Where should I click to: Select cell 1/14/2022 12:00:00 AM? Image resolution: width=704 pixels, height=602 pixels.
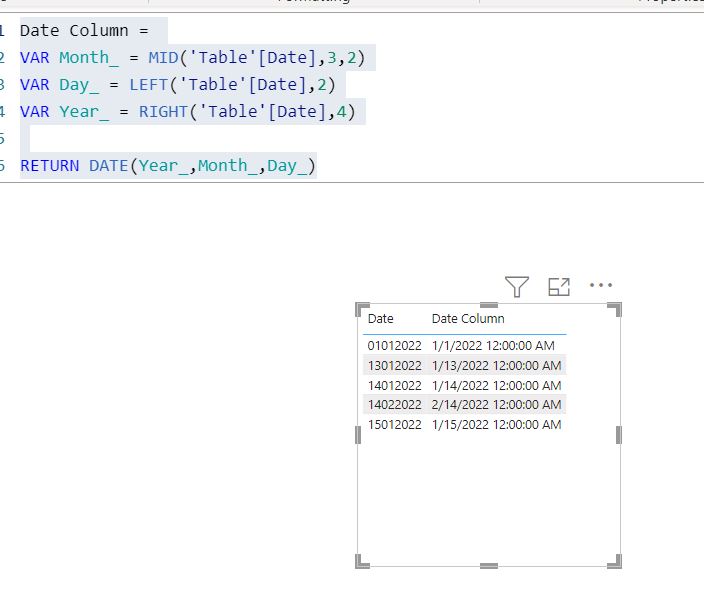496,385
